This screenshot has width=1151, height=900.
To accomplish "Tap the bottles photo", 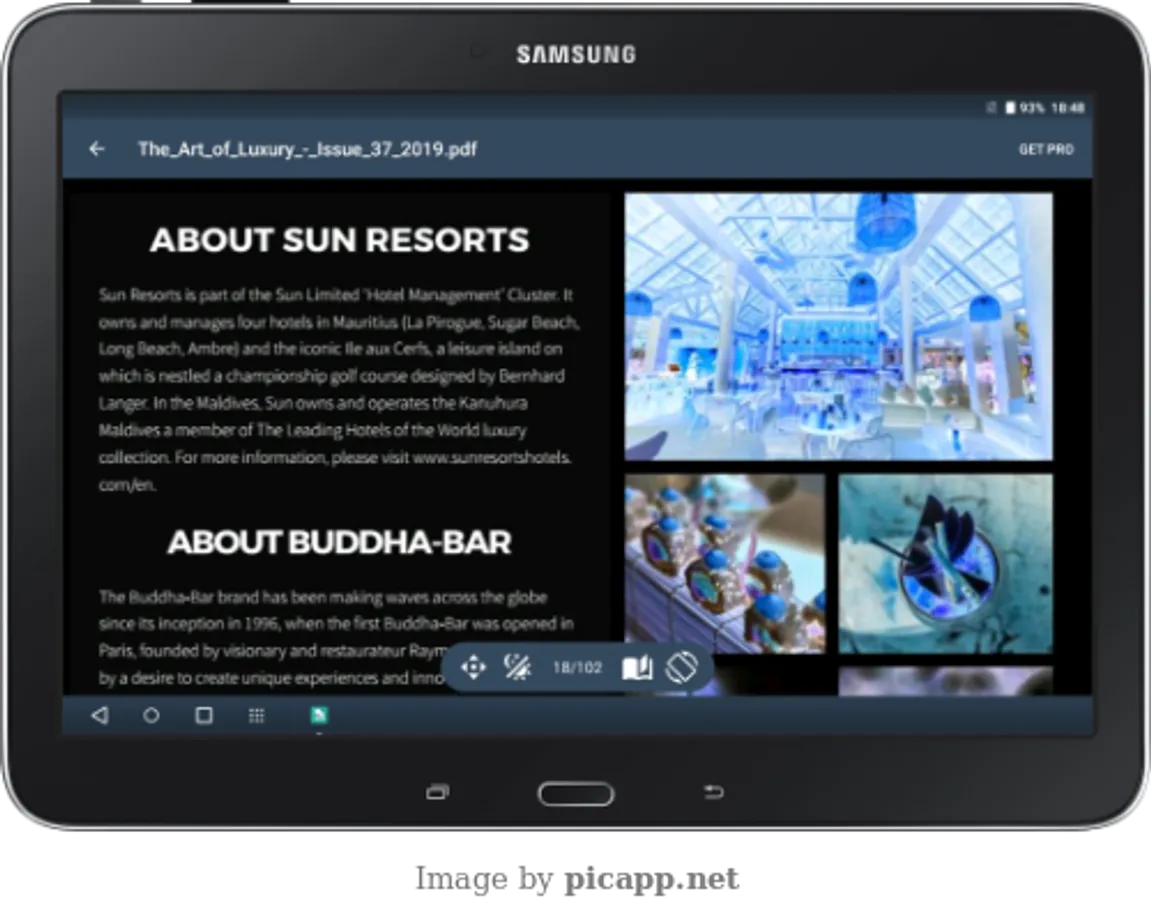I will [x=725, y=564].
